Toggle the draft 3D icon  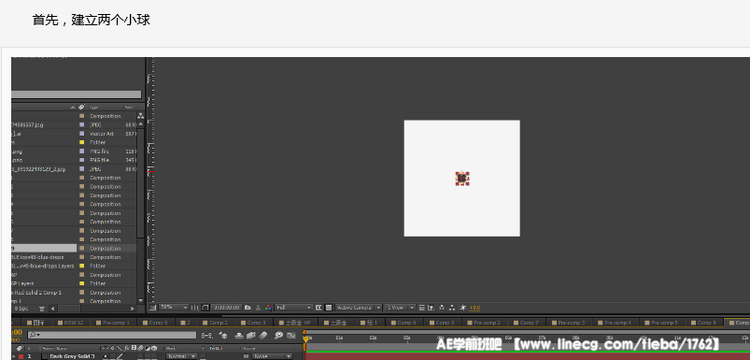[223, 336]
